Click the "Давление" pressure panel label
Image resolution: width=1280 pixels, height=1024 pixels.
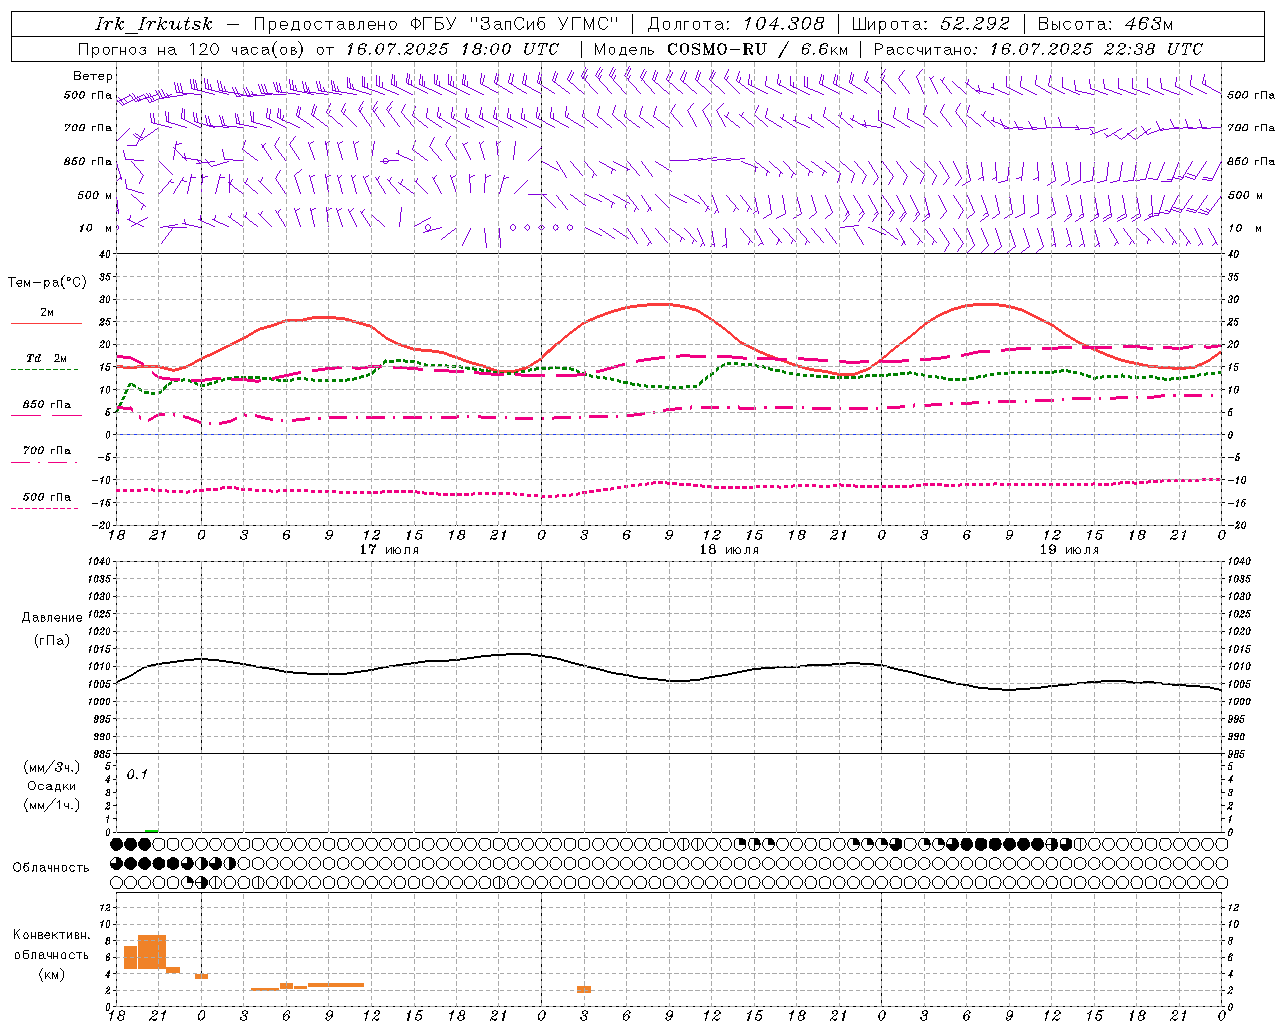(x=52, y=618)
